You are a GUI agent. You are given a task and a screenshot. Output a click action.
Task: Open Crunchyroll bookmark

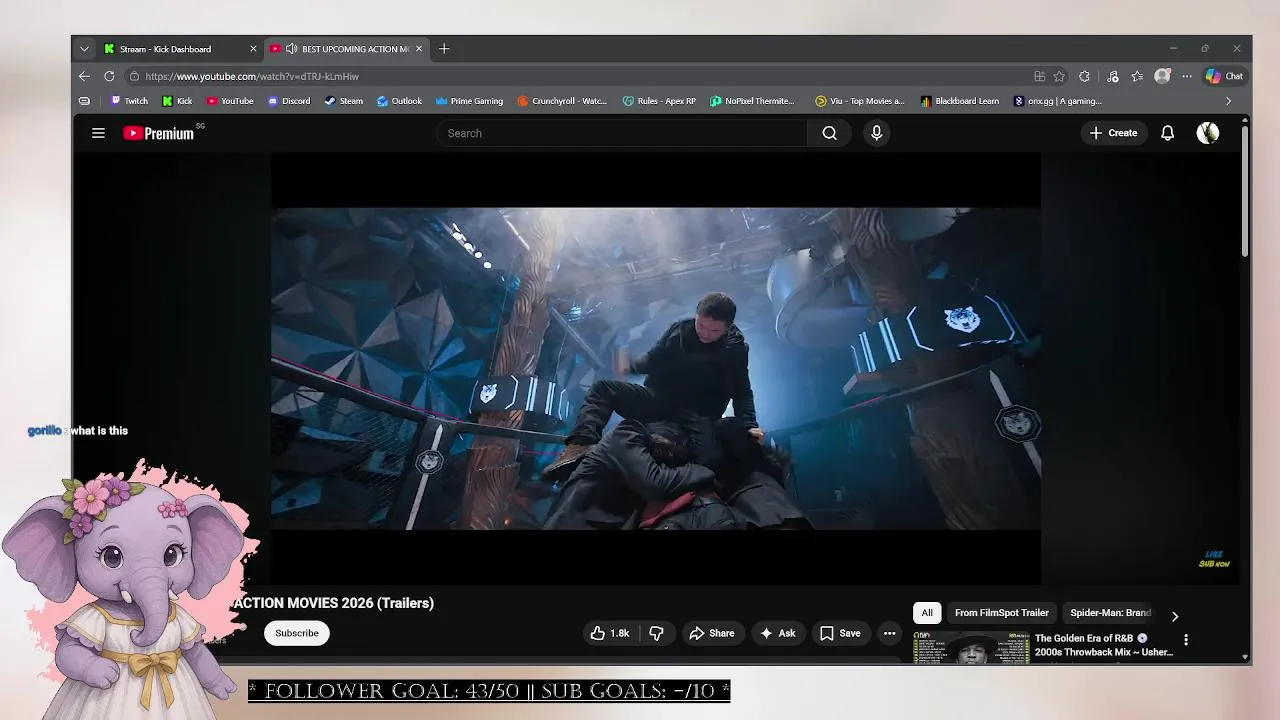tap(562, 101)
